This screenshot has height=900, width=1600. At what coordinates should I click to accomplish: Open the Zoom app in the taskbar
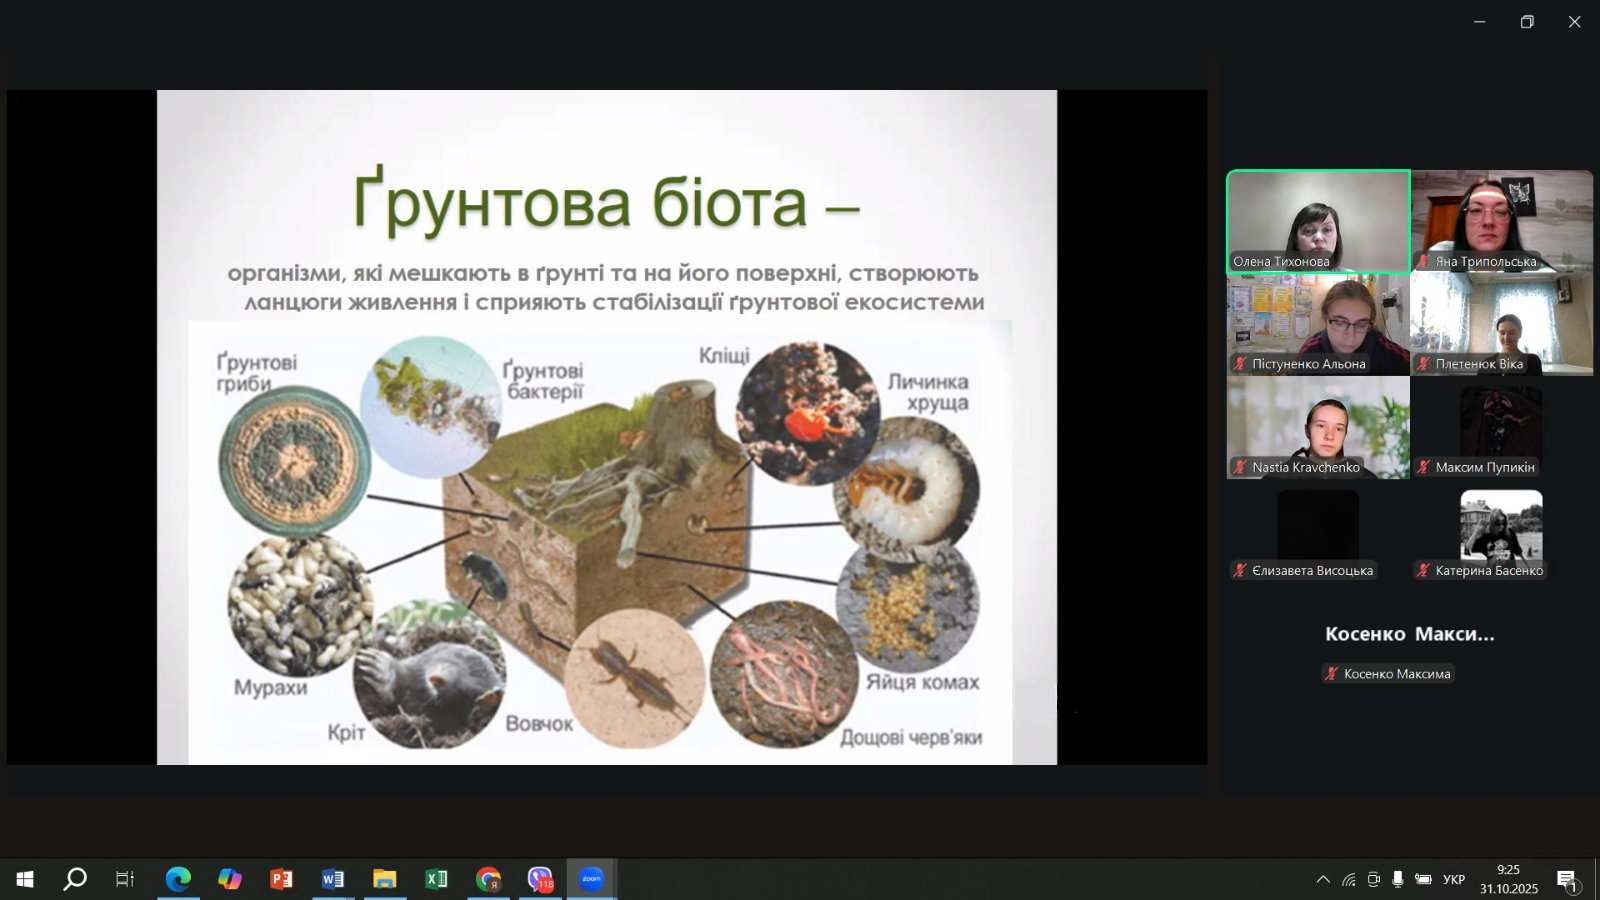tap(592, 879)
